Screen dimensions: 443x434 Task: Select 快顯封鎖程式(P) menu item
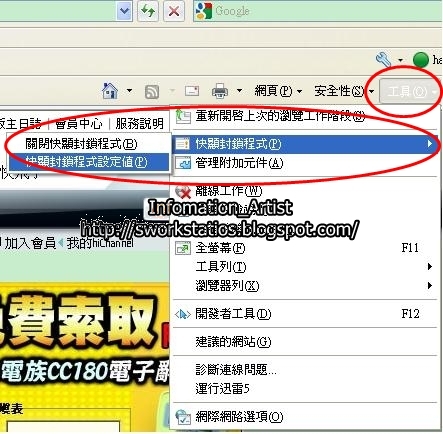(x=305, y=144)
